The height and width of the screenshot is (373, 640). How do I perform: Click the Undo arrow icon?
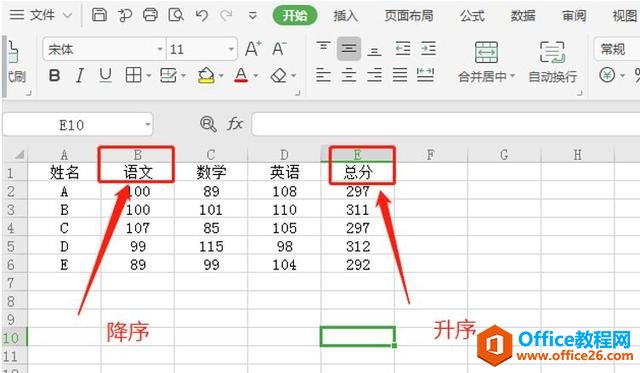tap(202, 16)
